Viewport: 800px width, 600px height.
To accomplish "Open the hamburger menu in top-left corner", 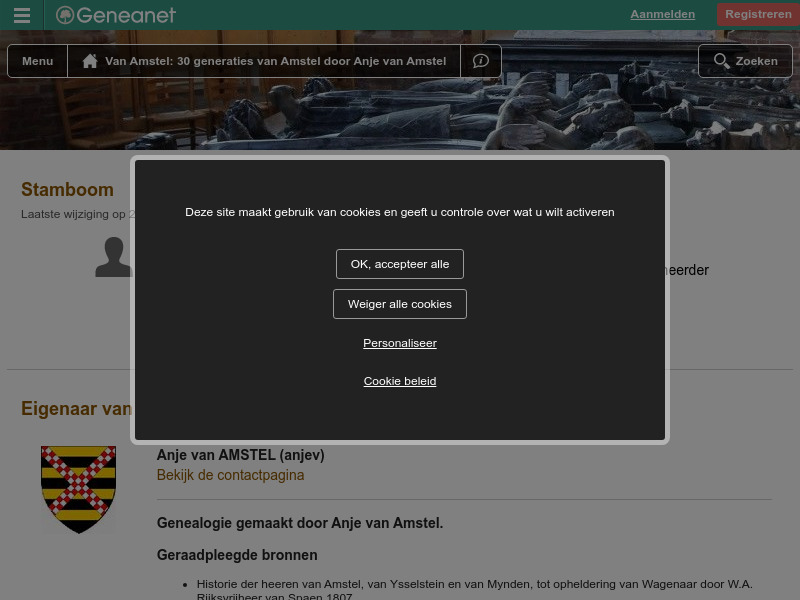I will click(21, 14).
